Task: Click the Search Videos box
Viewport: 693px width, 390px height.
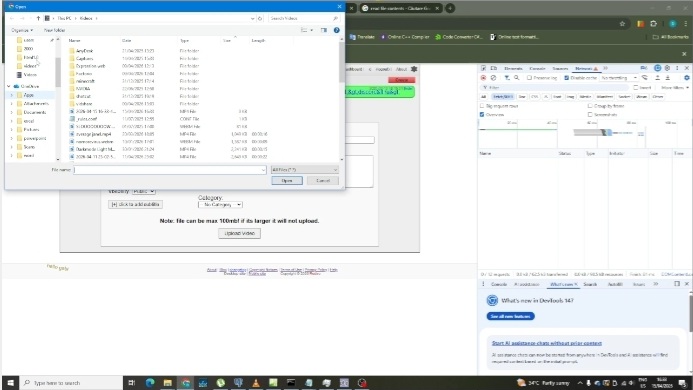Action: pyautogui.click(x=304, y=18)
